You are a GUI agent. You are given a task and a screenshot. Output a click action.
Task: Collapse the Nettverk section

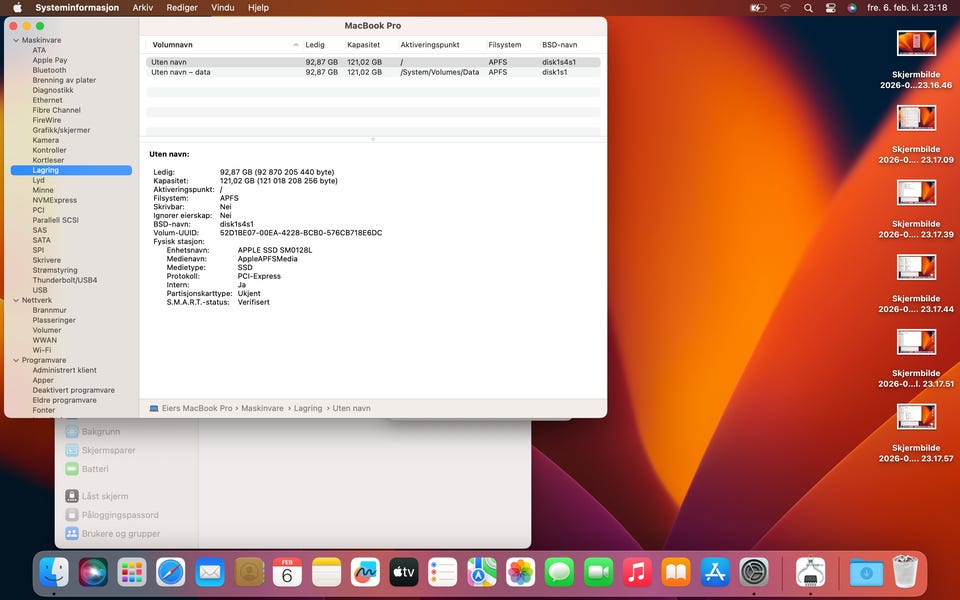point(16,300)
